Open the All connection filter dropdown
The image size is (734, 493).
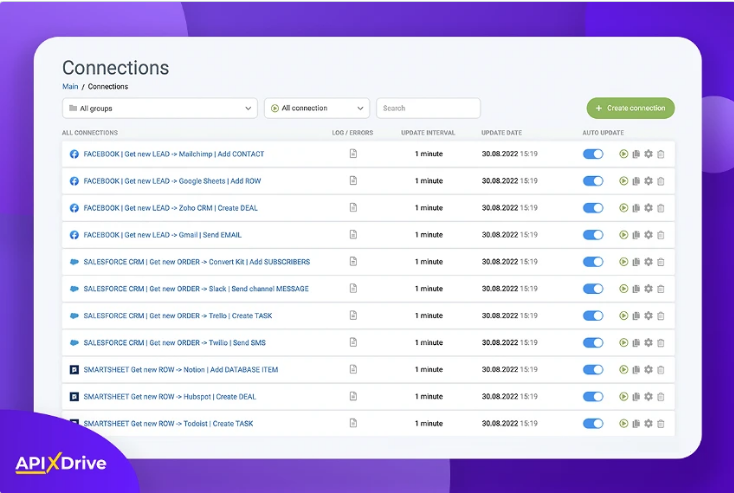point(317,108)
